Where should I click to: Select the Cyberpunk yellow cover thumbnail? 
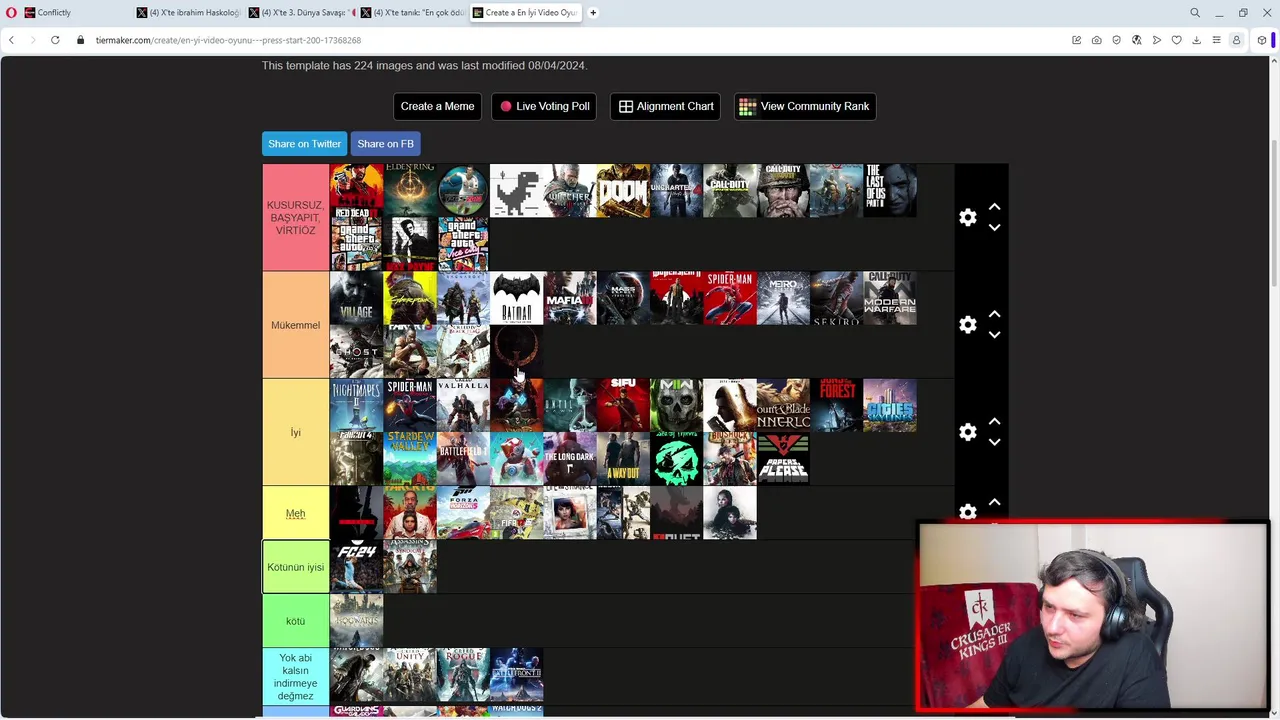[x=410, y=298]
